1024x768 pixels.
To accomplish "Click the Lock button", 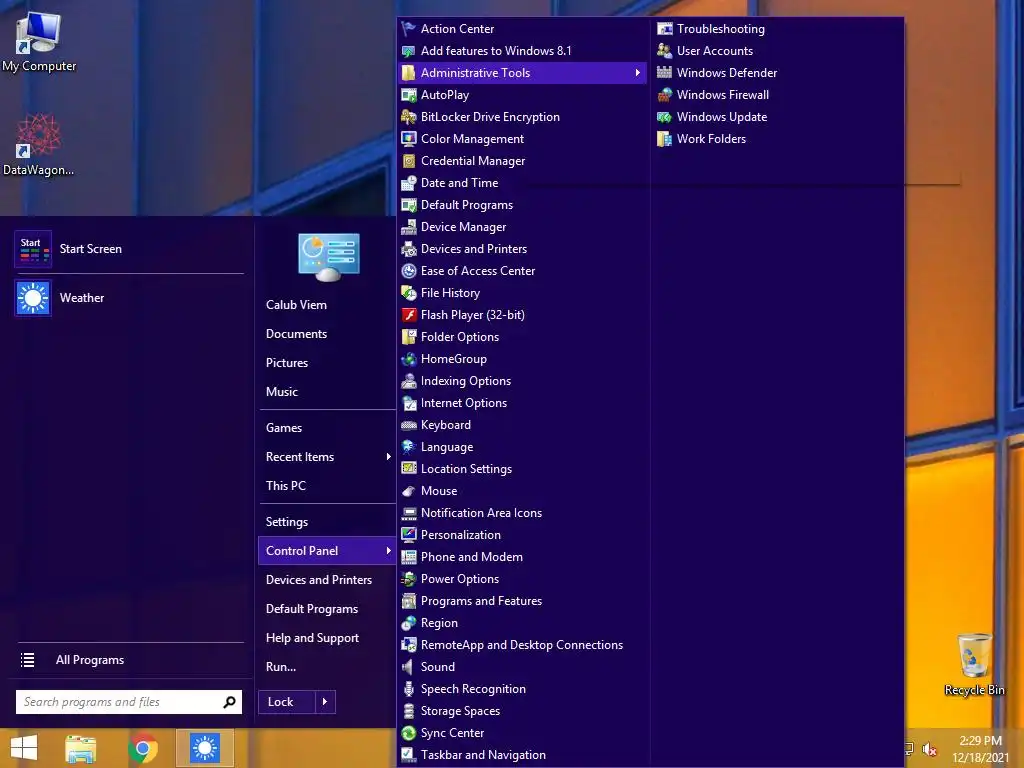I will coord(287,702).
